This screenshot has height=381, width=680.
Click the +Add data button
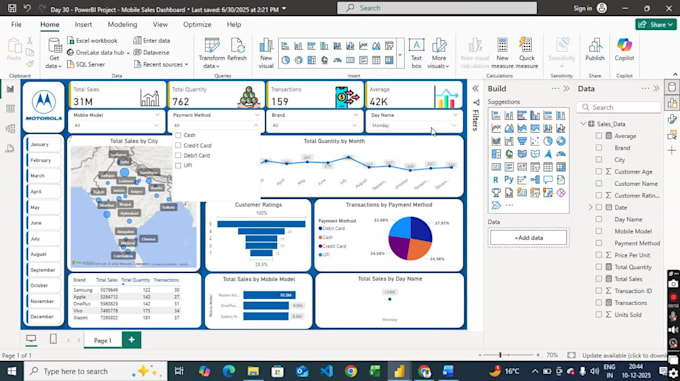click(528, 238)
